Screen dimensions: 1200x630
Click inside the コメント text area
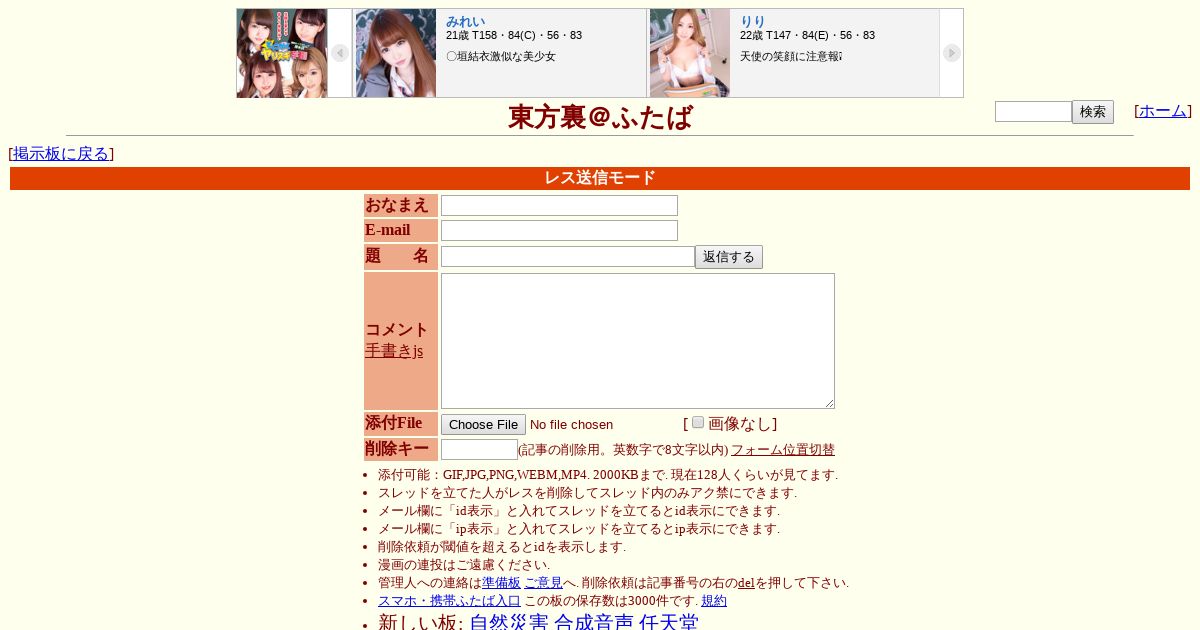(638, 341)
